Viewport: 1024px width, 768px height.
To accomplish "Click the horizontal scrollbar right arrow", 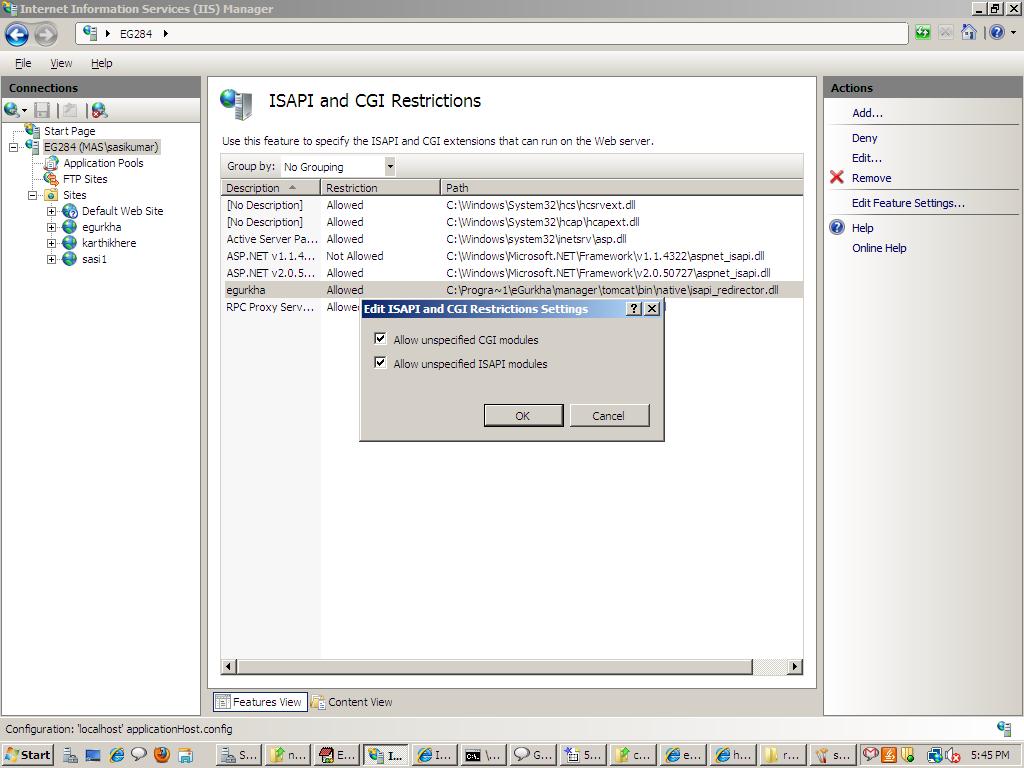I will pos(795,667).
